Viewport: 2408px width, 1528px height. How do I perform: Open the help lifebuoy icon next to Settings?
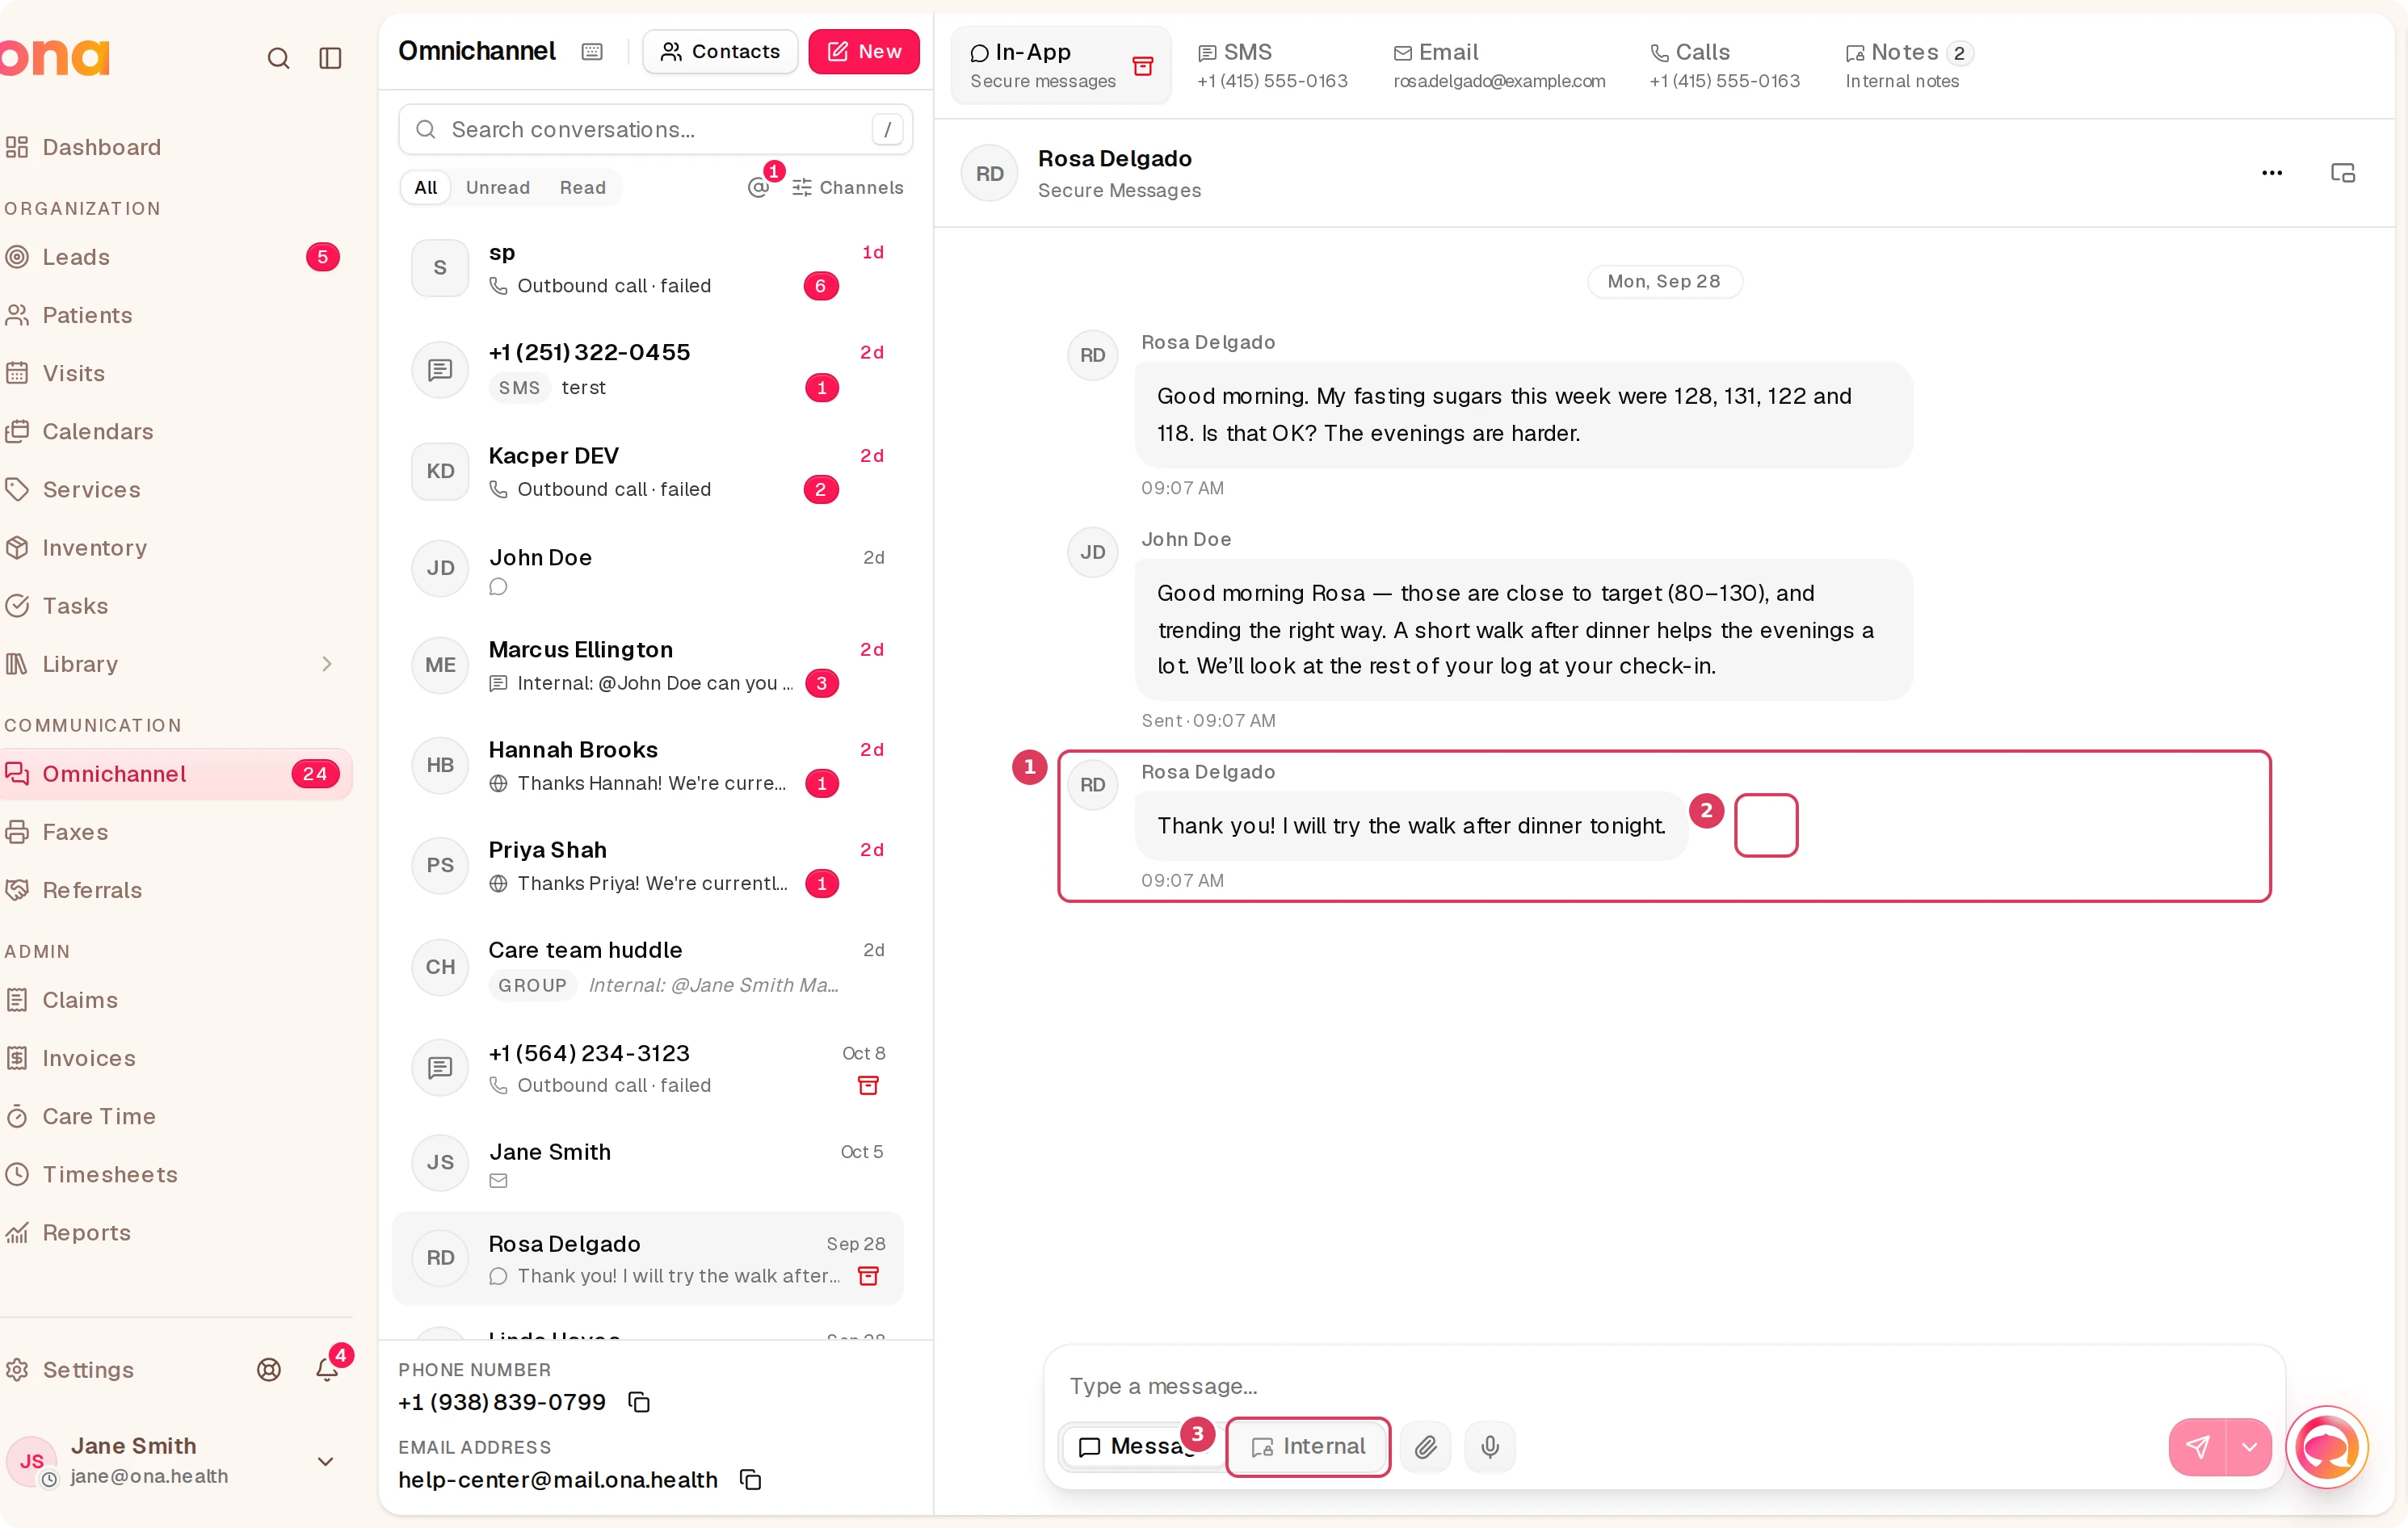269,1369
